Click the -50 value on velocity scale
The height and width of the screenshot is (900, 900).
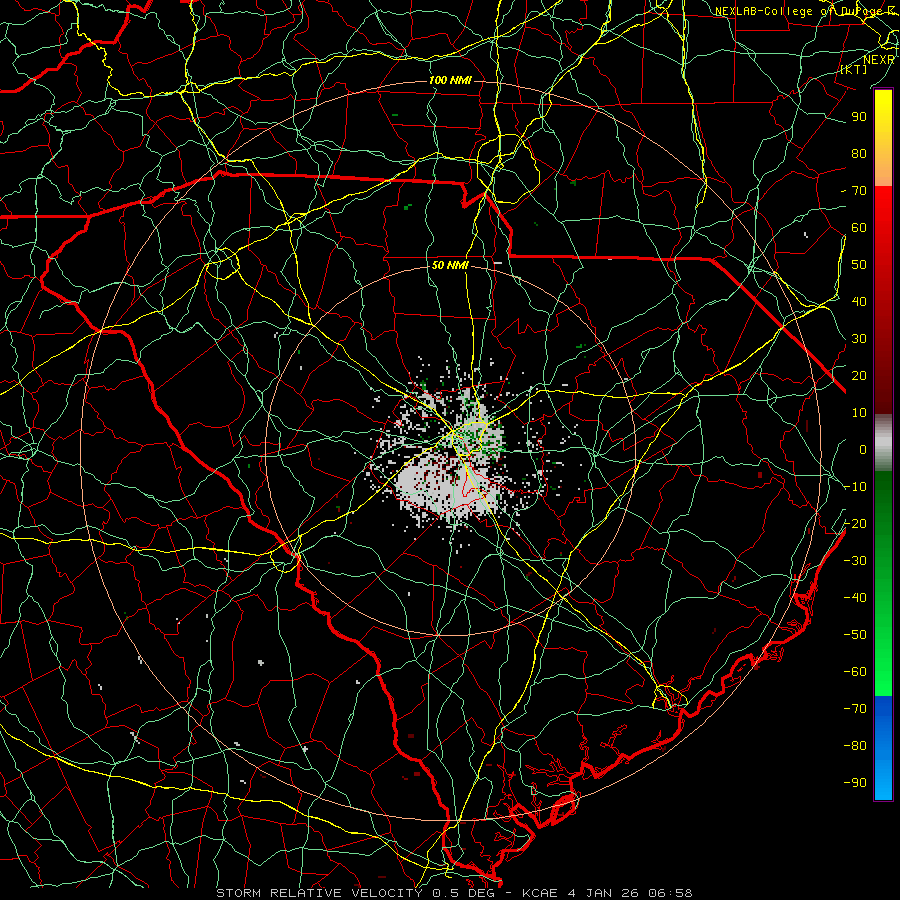click(x=855, y=634)
